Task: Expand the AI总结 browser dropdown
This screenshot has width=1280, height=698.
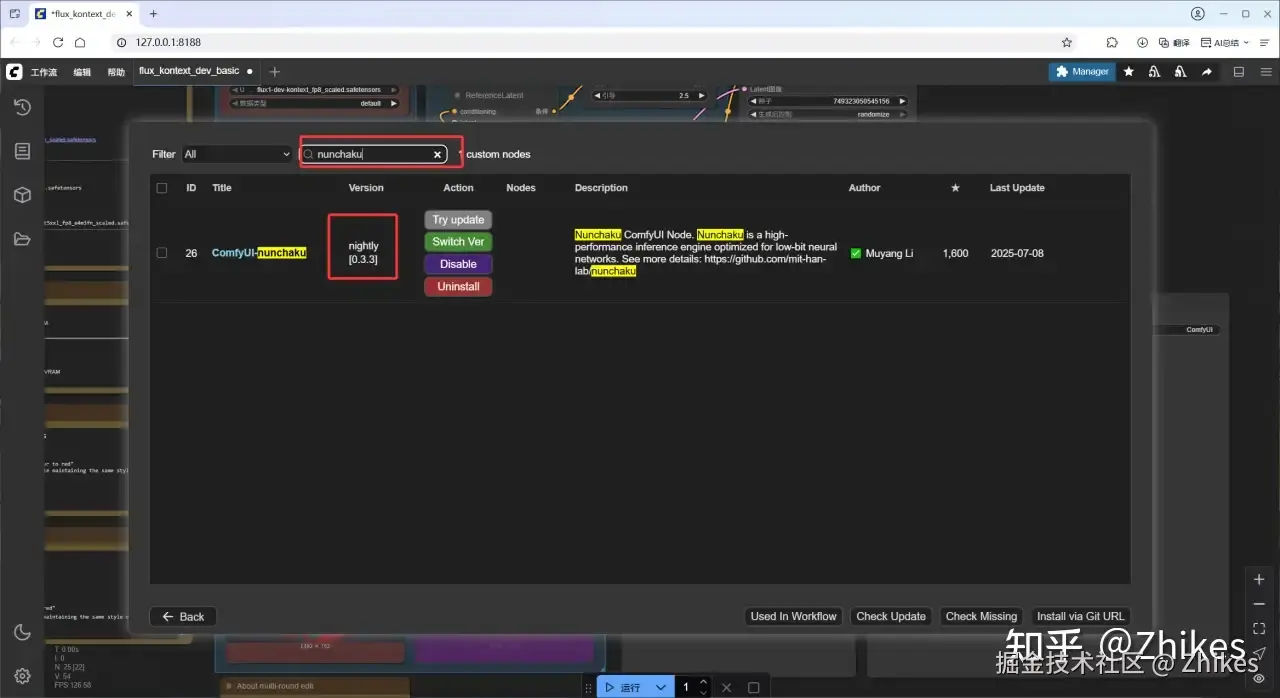Action: click(1226, 43)
